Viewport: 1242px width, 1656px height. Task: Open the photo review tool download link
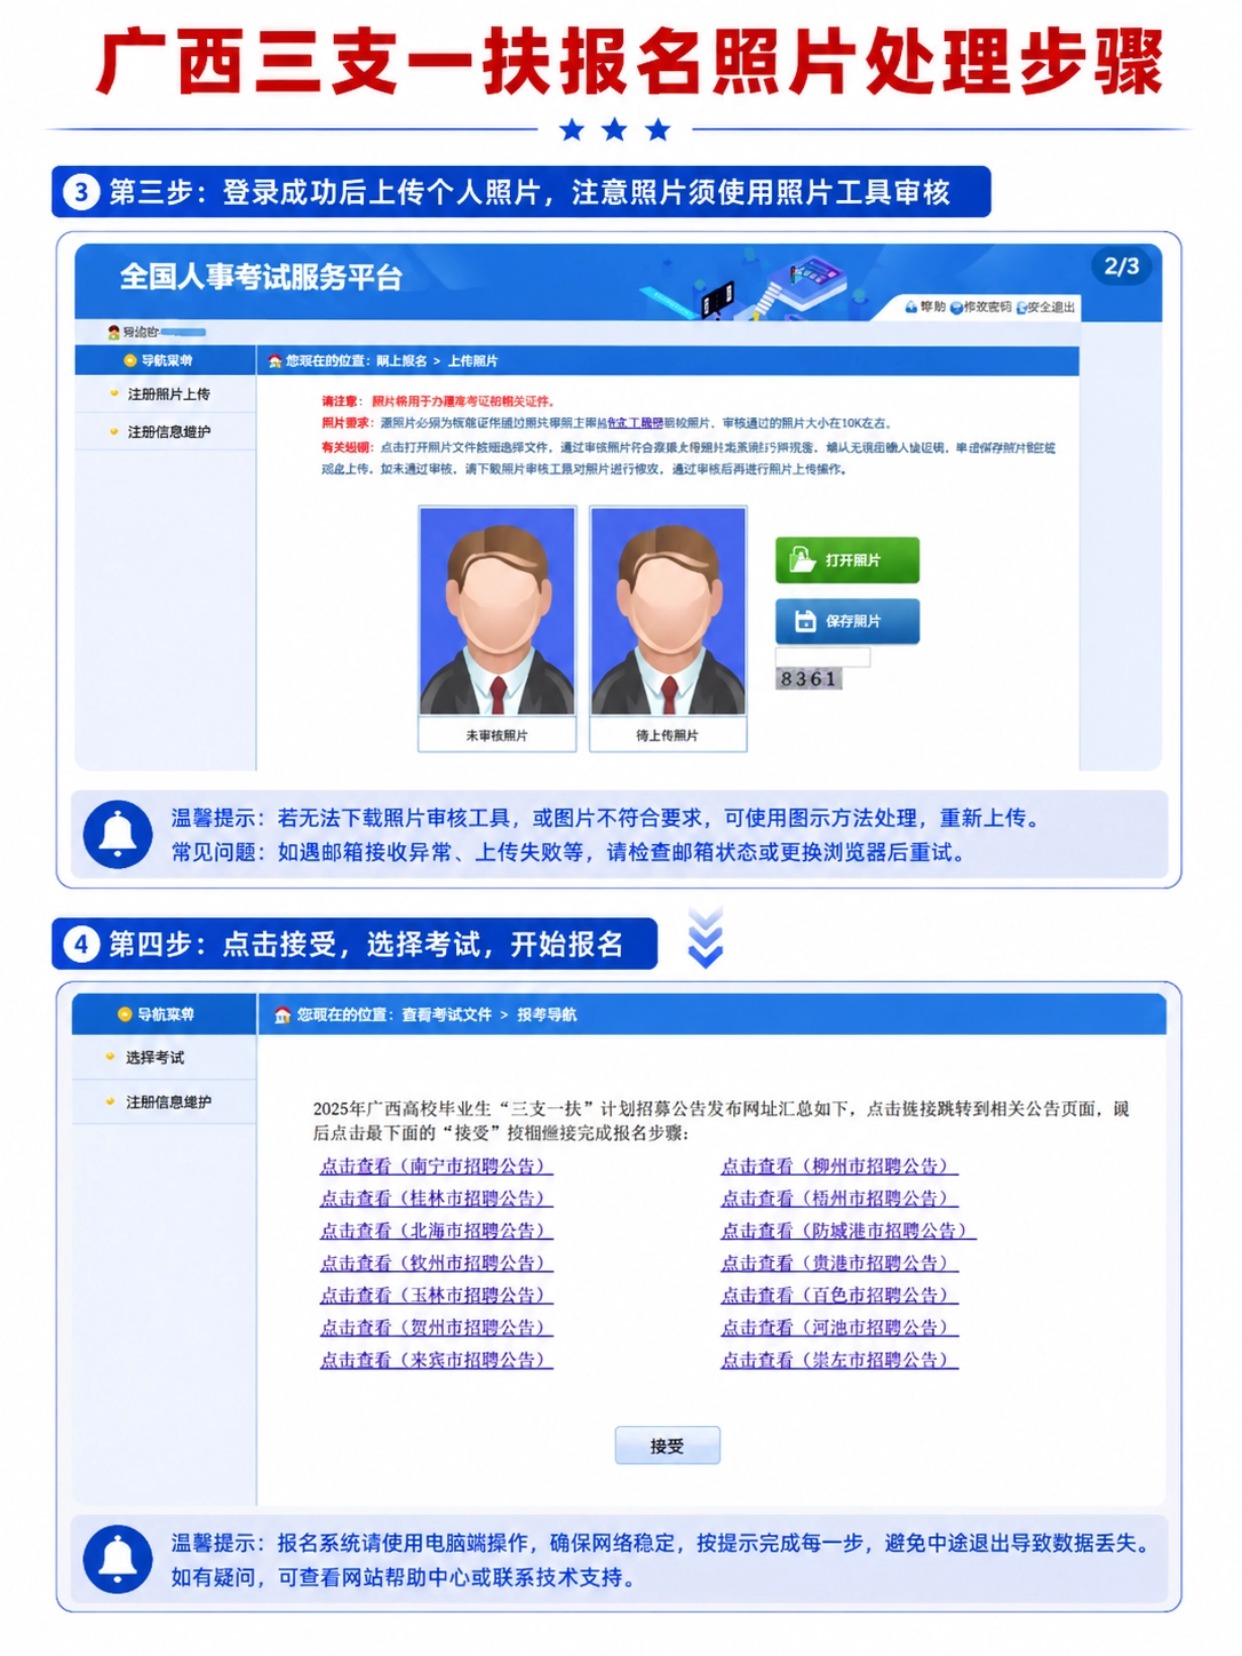(x=635, y=423)
